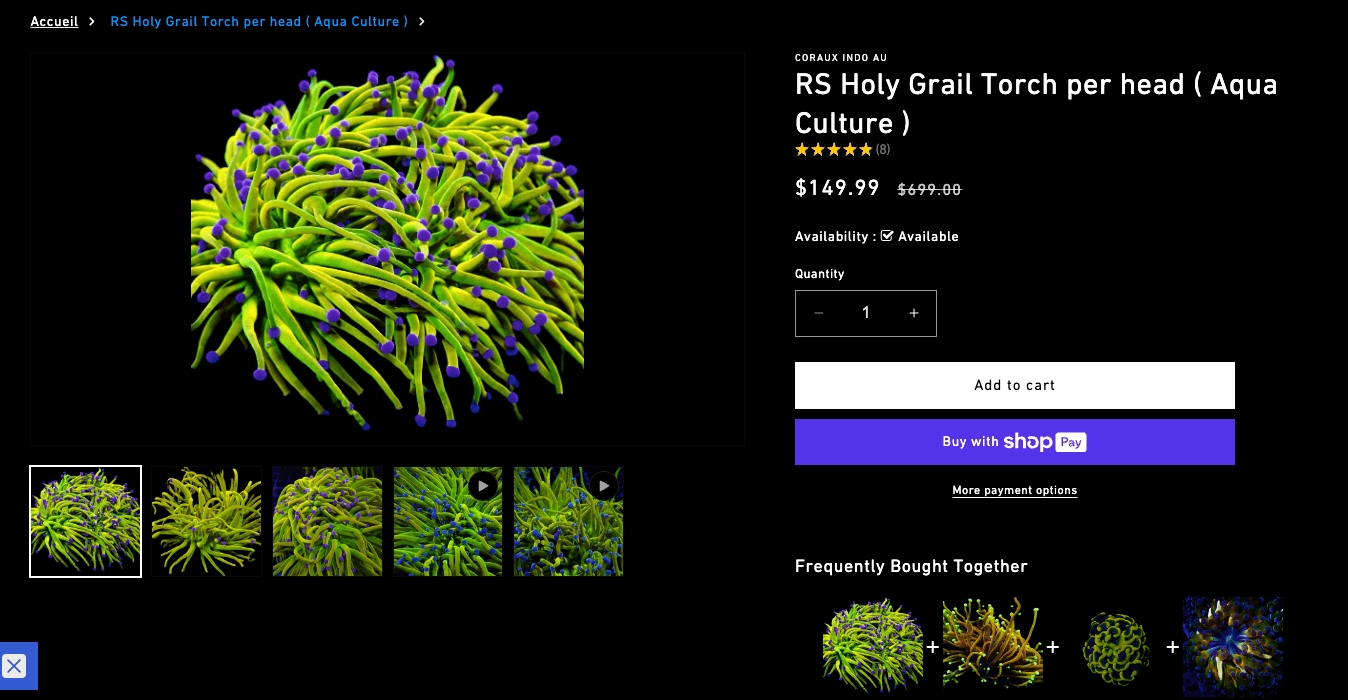Screen dimensions: 1348x700
Task: Click the plus icon after the green torch coral
Action: 932,647
